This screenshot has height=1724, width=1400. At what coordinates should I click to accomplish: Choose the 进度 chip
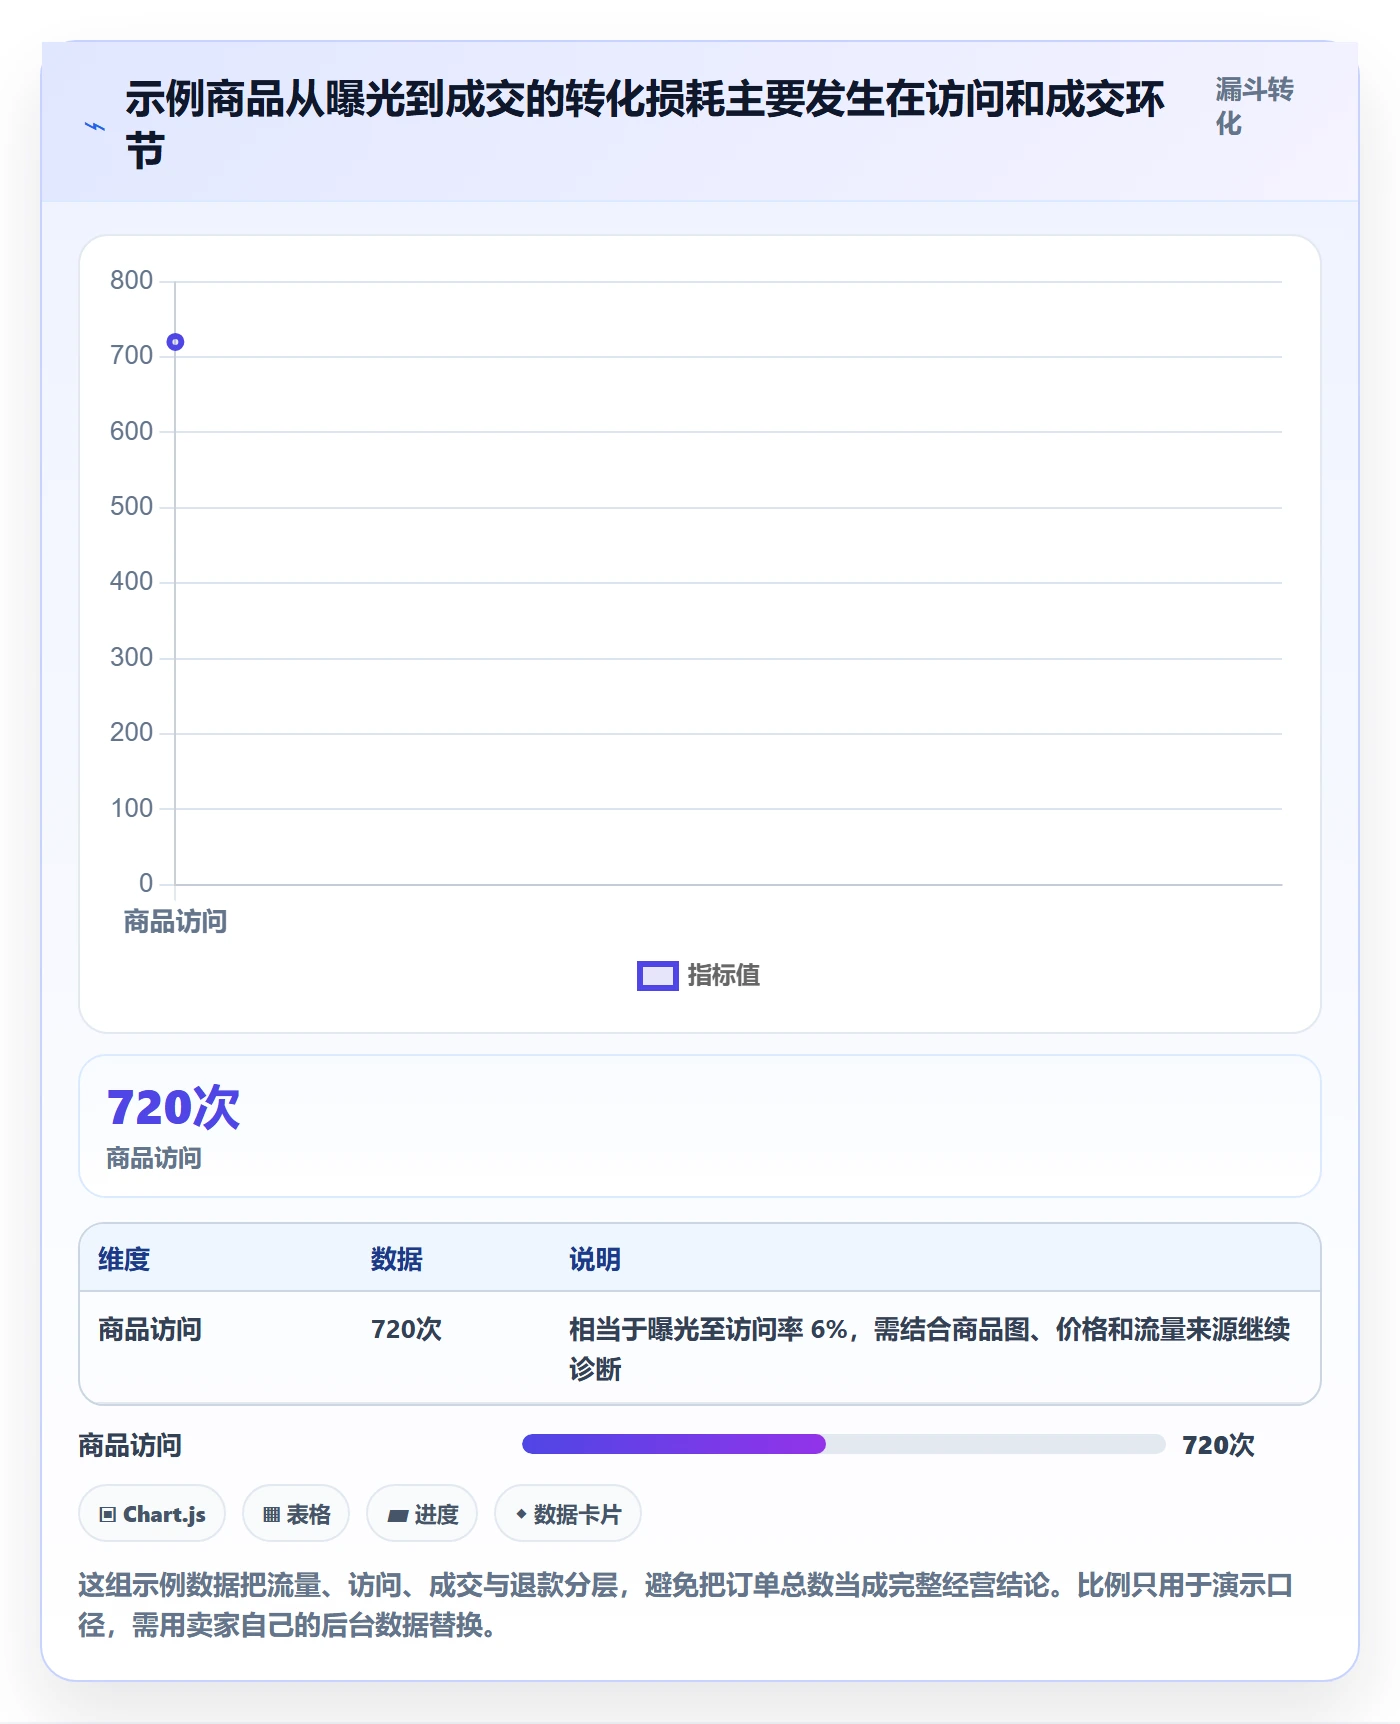tap(422, 1513)
